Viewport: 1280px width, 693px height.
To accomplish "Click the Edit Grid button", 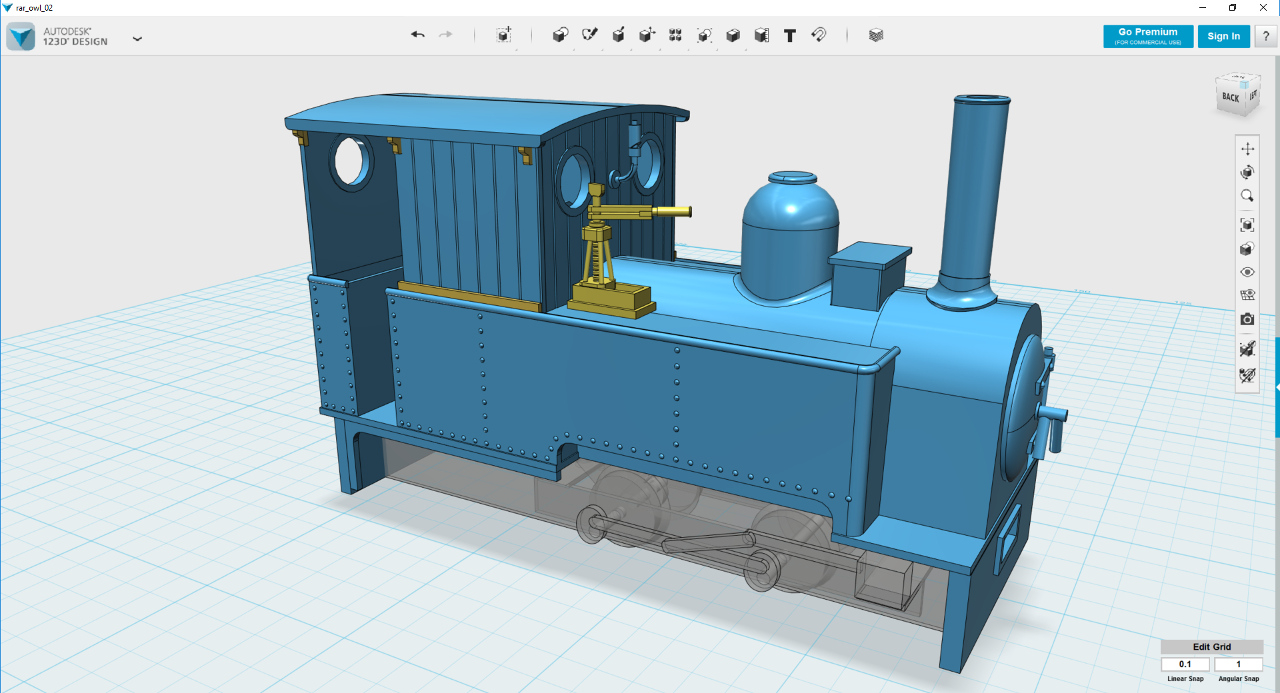I will click(x=1212, y=647).
